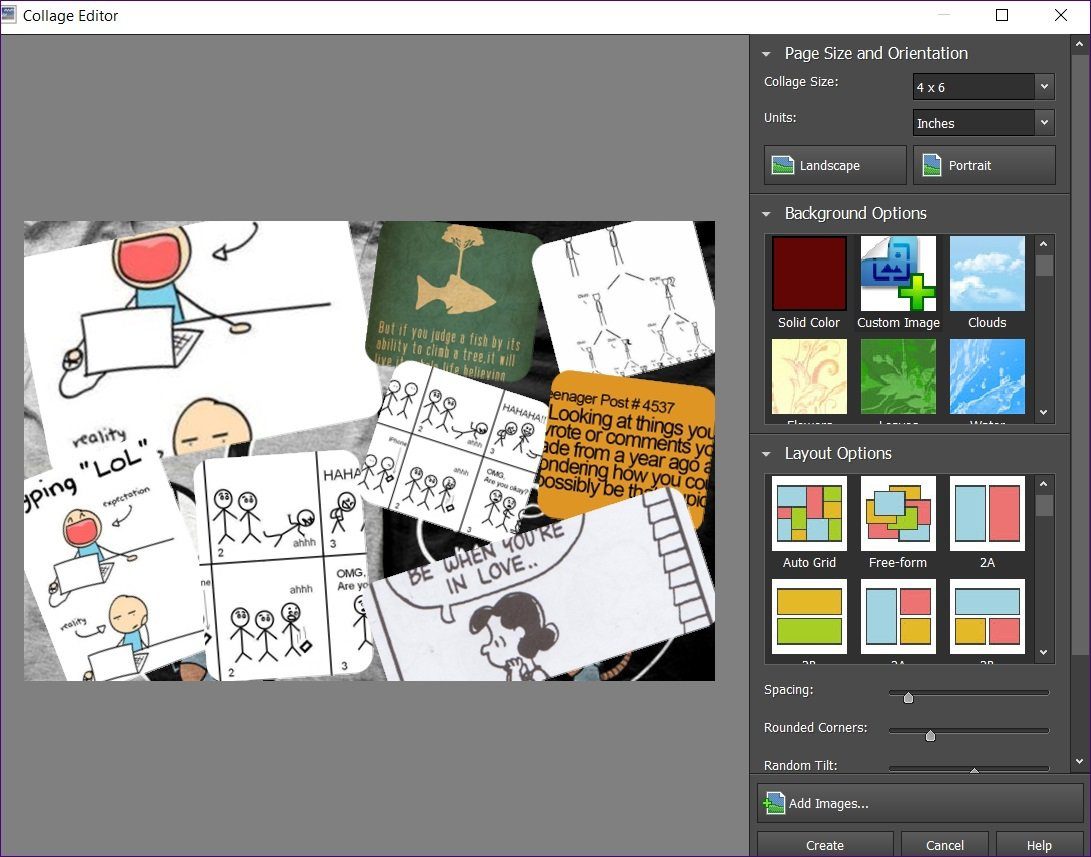Click the right panel scrollbar down arrow

click(1080, 762)
